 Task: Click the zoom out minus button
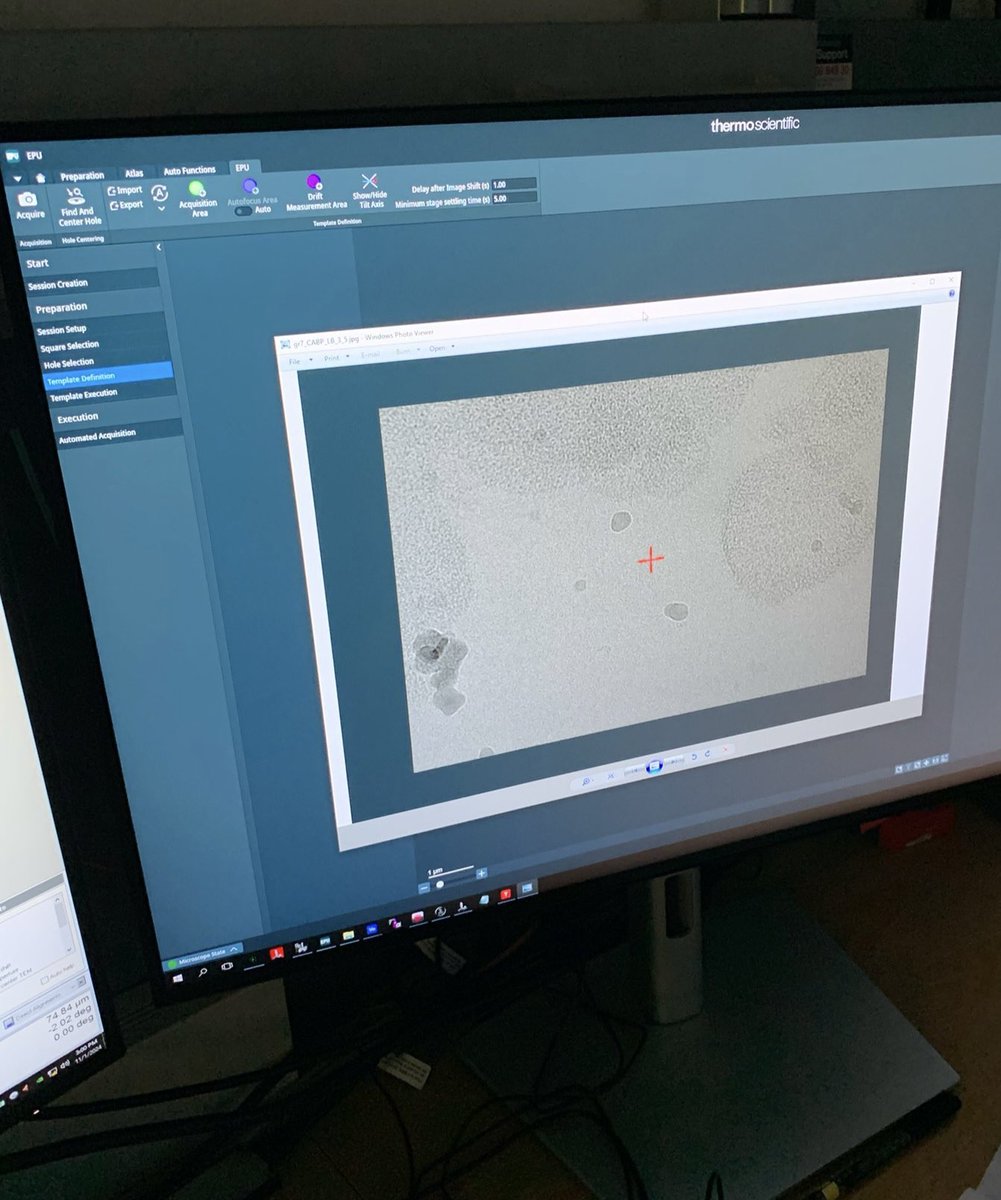(425, 887)
